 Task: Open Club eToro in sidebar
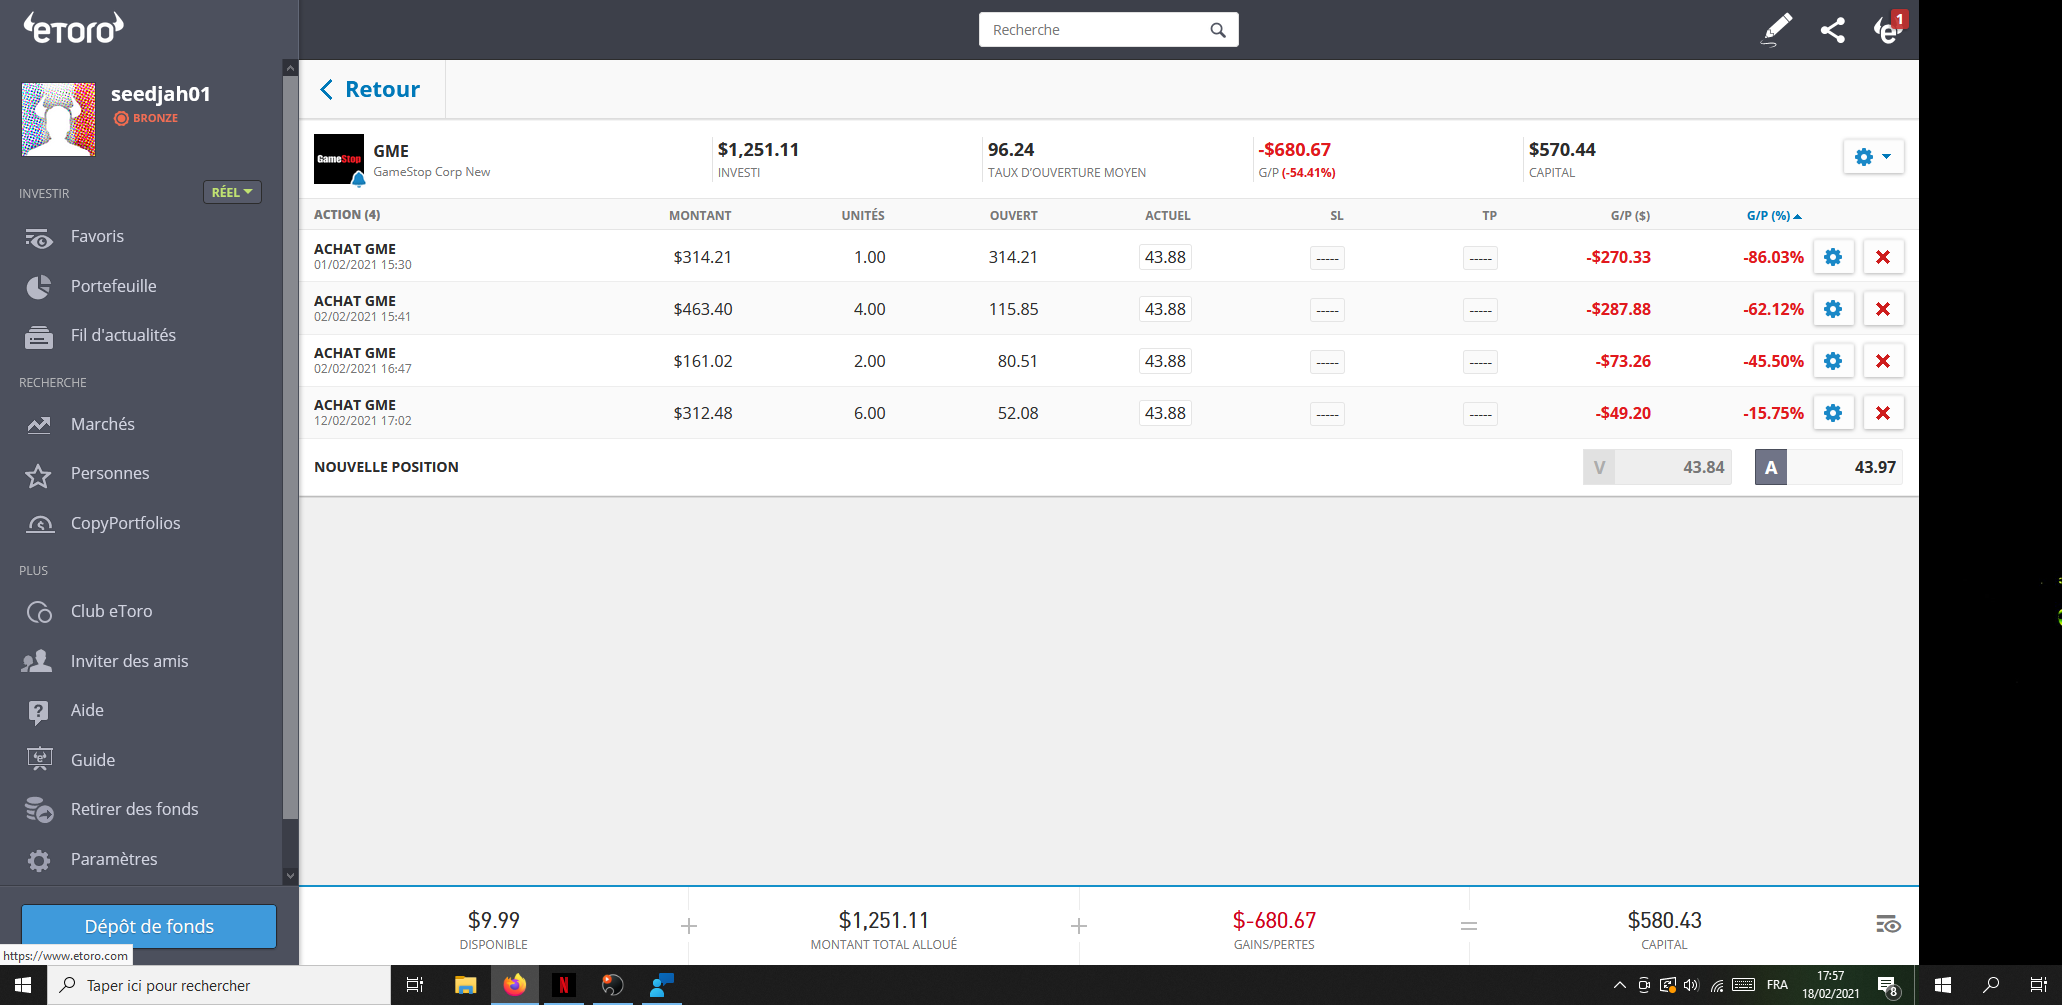[111, 611]
